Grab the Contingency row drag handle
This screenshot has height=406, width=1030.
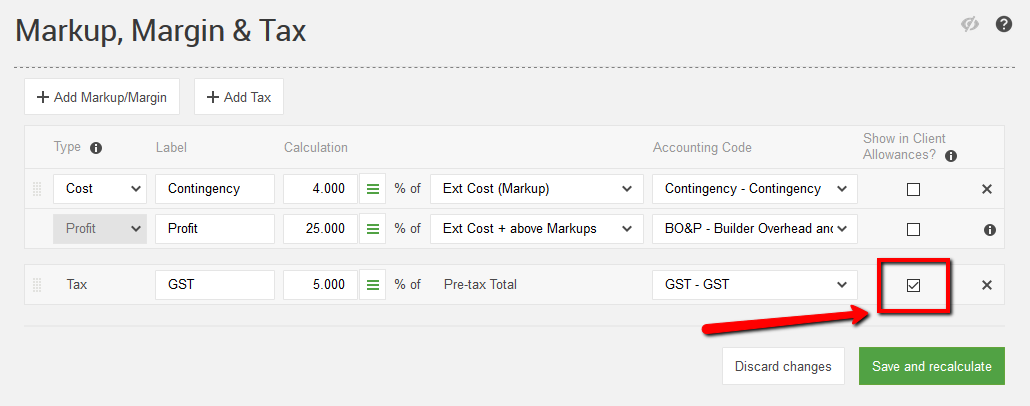(38, 189)
